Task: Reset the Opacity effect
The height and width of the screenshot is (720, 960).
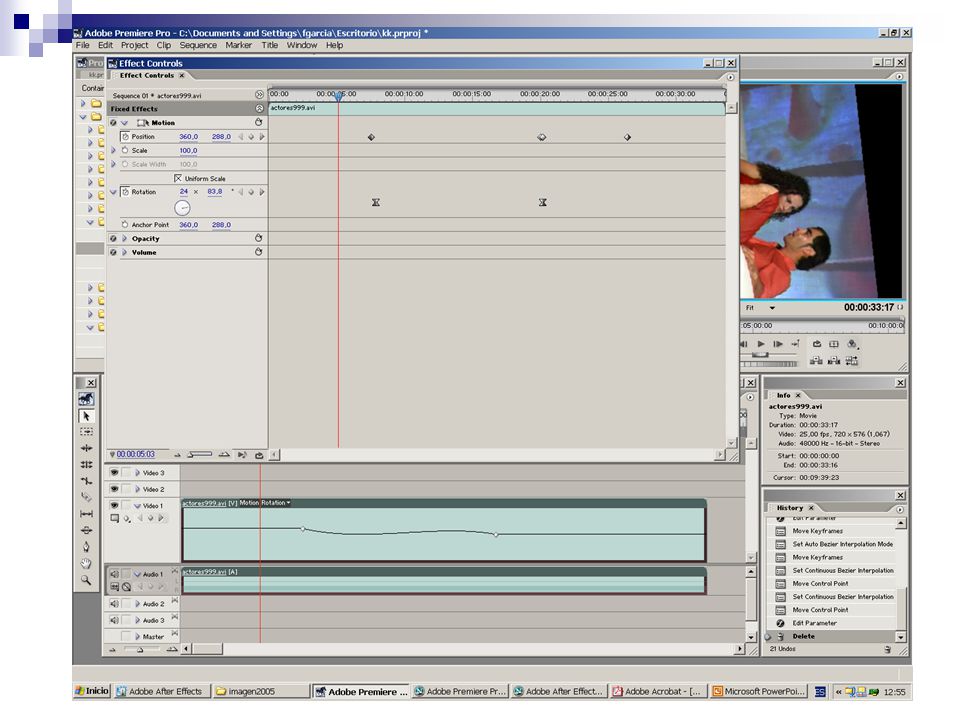Action: [259, 238]
